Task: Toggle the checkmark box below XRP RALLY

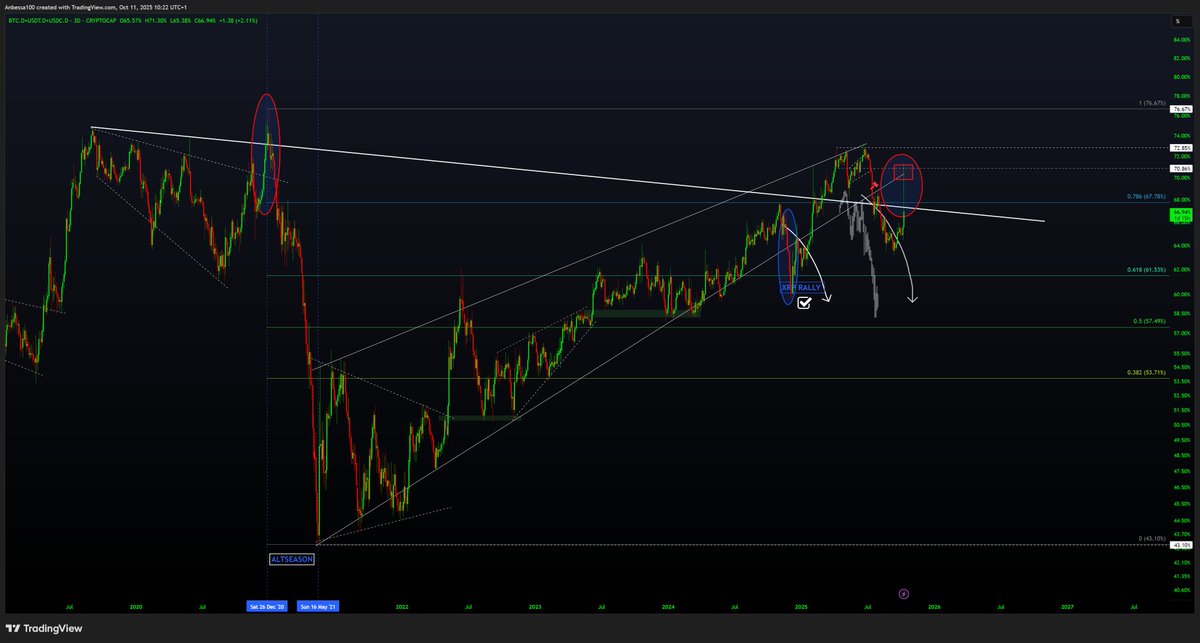Action: coord(803,303)
